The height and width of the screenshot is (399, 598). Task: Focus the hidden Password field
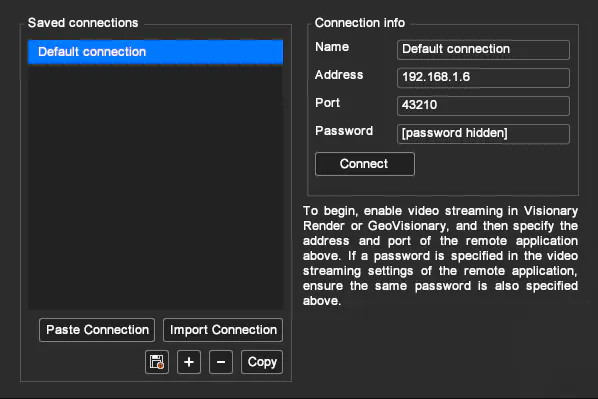pos(483,134)
